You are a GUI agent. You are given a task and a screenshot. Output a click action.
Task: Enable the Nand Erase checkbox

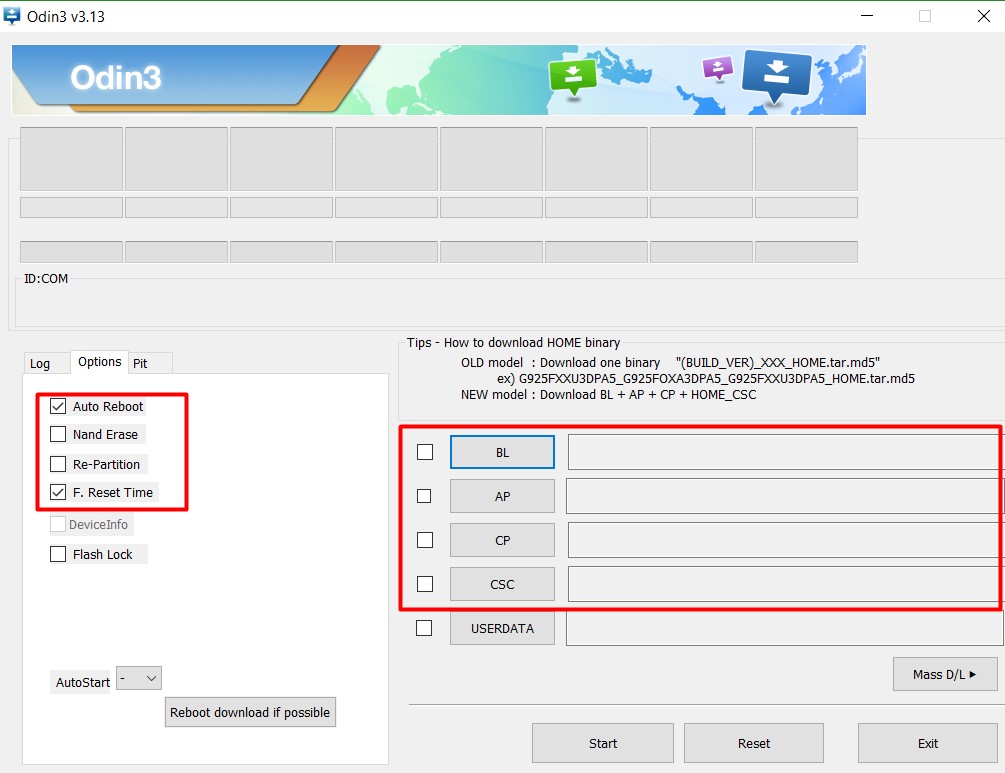pyautogui.click(x=58, y=434)
